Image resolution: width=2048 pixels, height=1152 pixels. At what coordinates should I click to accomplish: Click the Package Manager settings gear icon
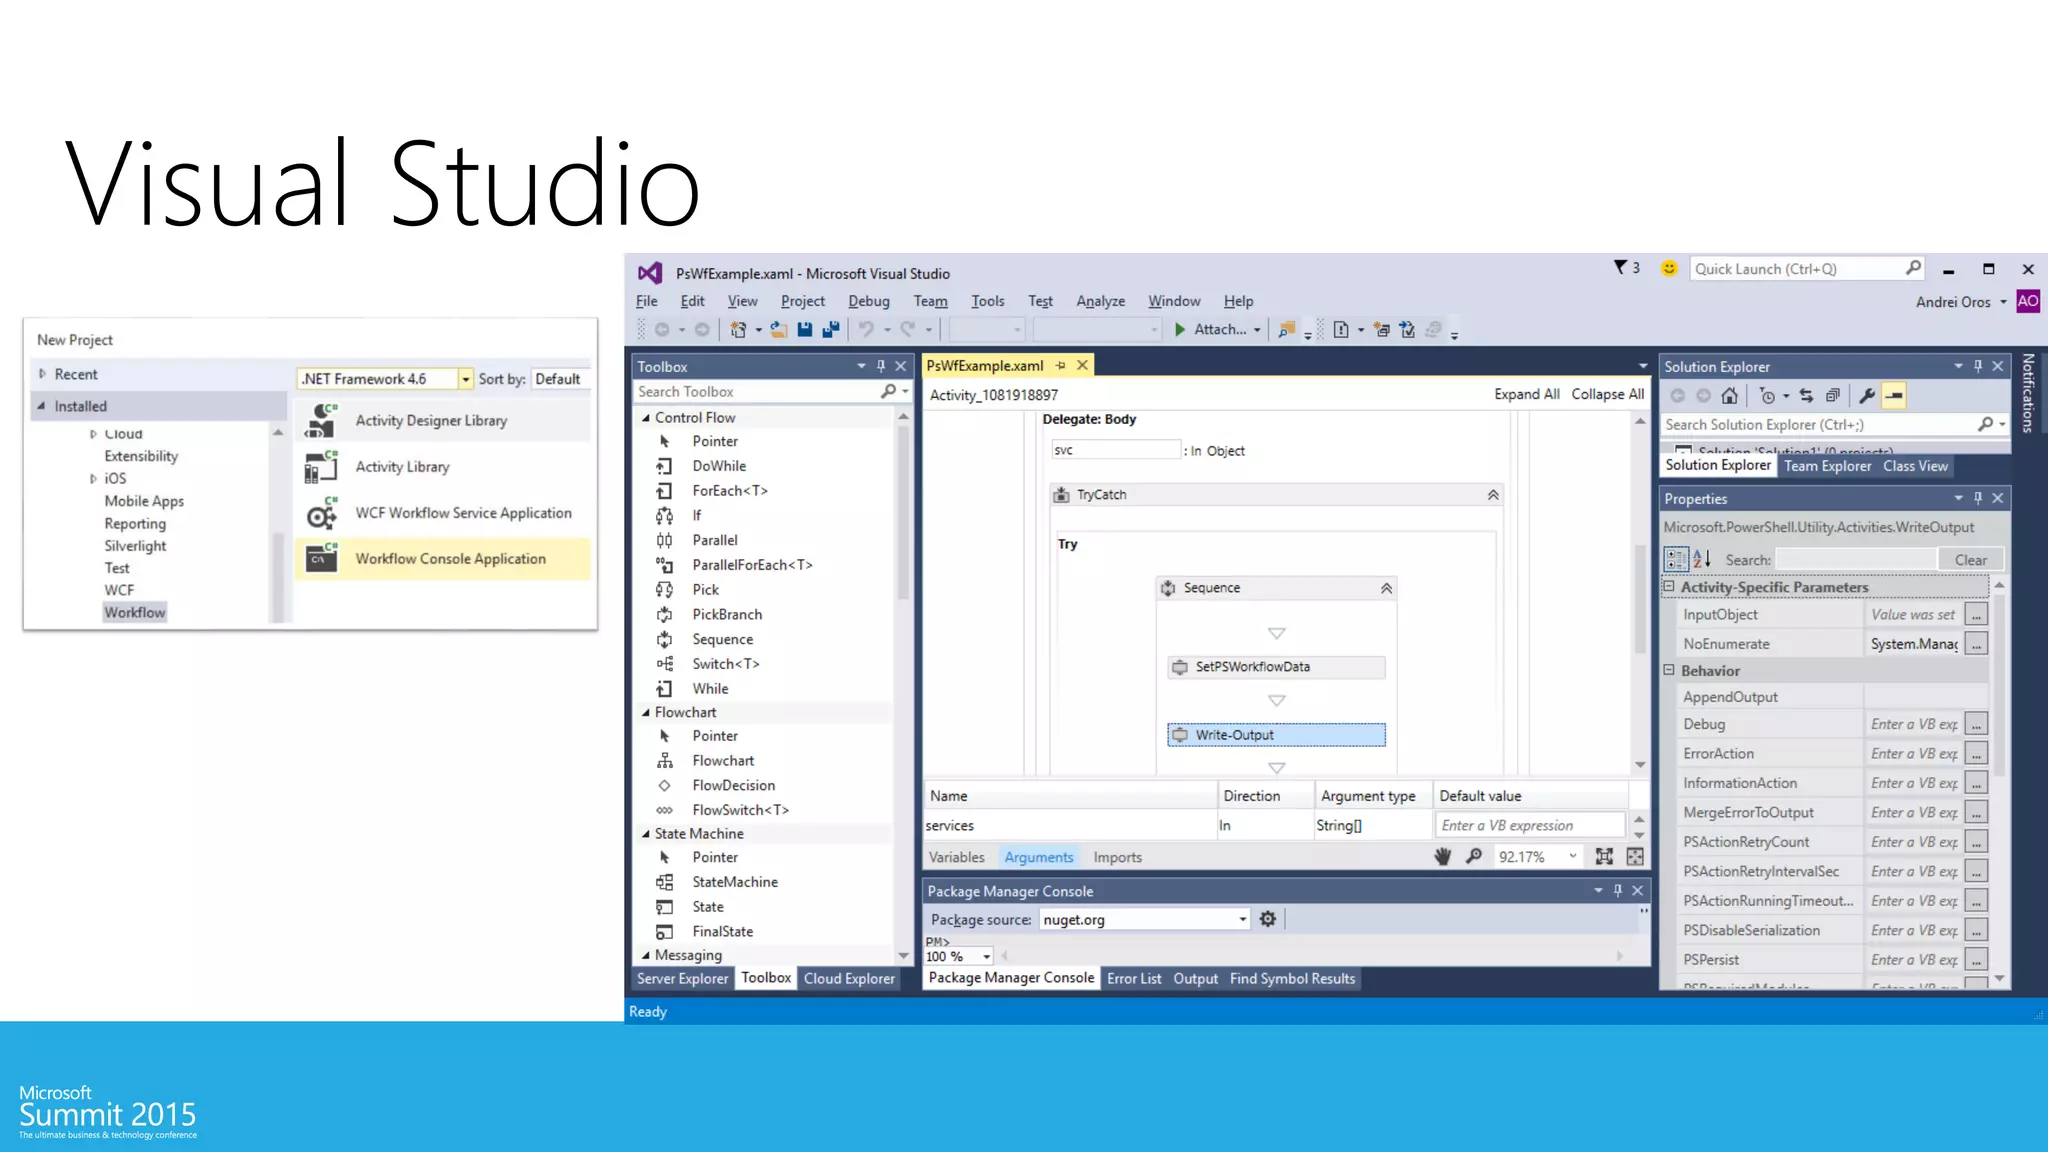click(1268, 919)
